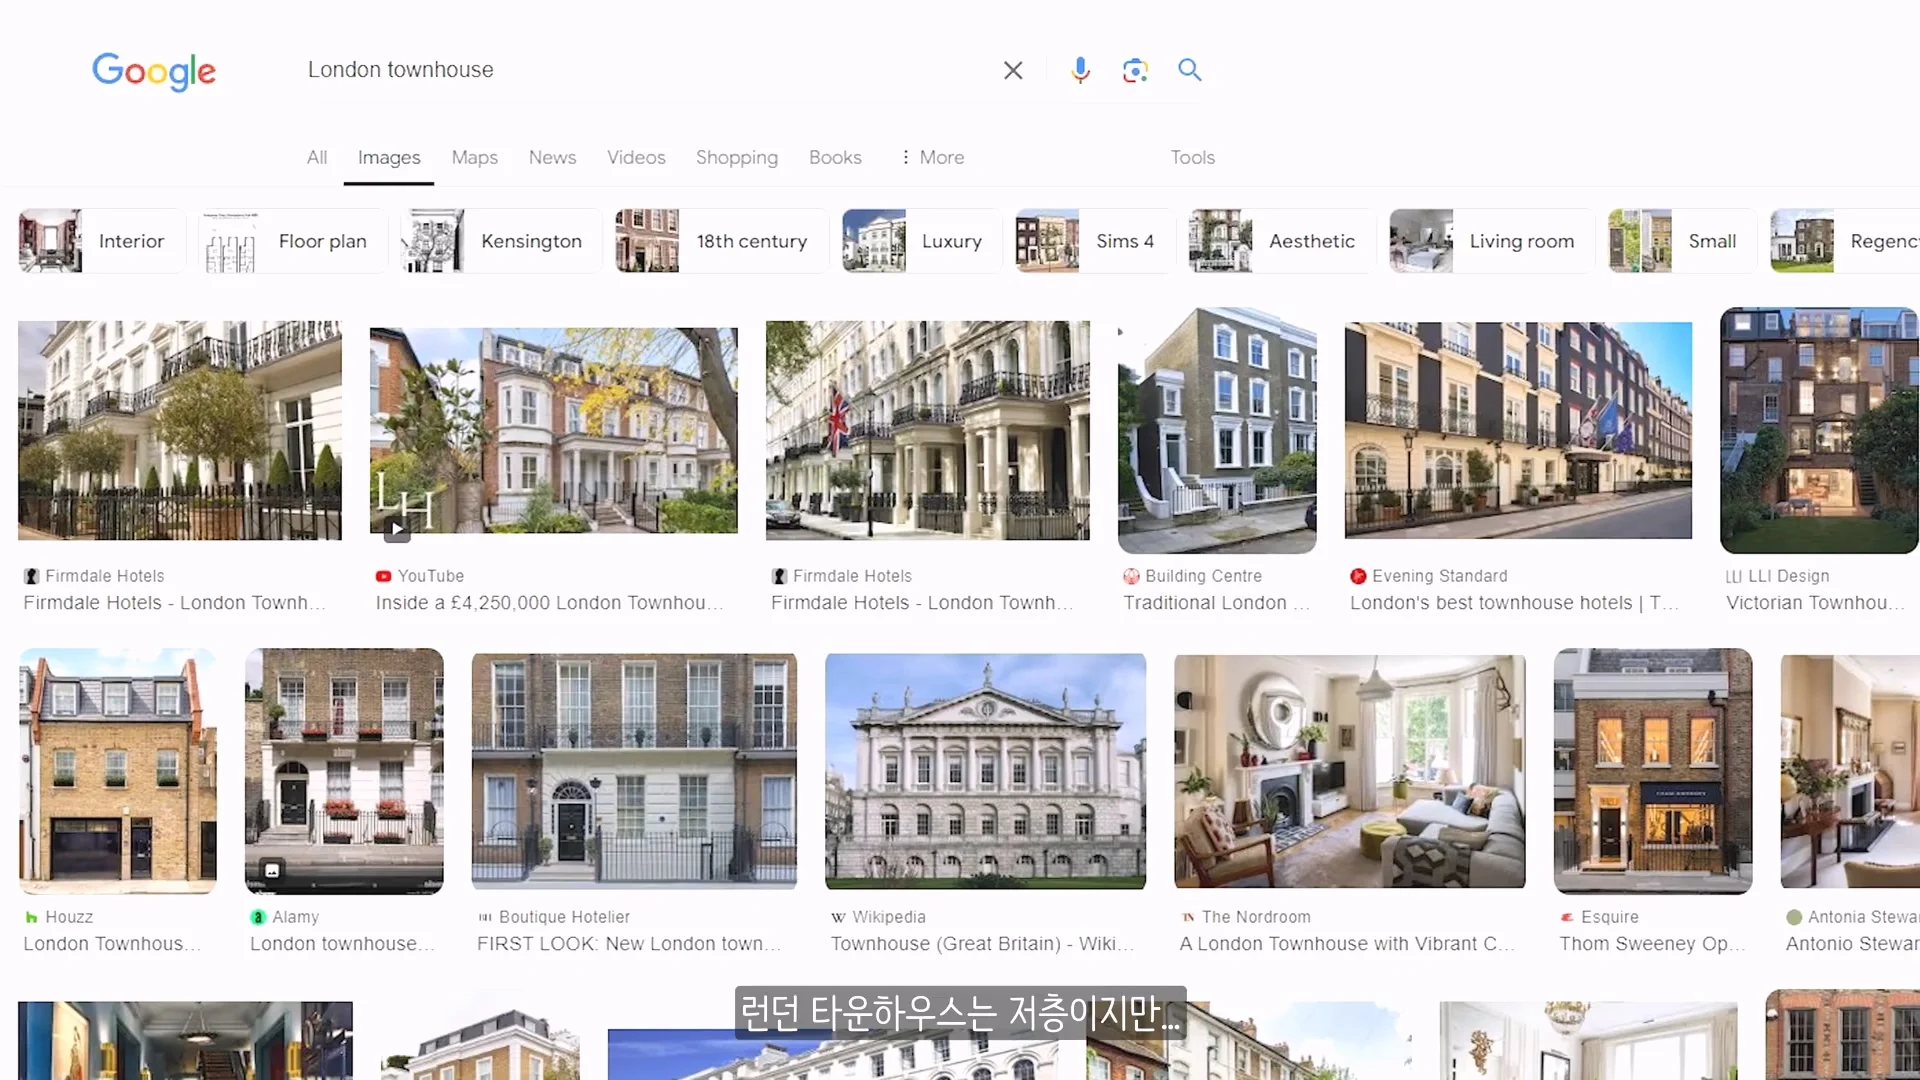1920x1080 pixels.
Task: Open the Alamy London townhouse image
Action: point(344,771)
